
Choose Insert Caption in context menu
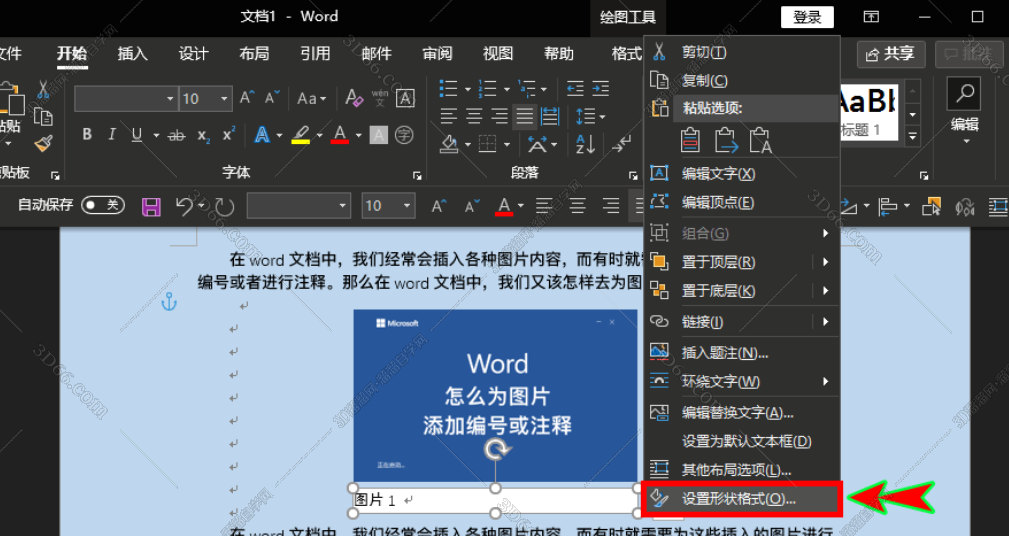pyautogui.click(x=743, y=353)
